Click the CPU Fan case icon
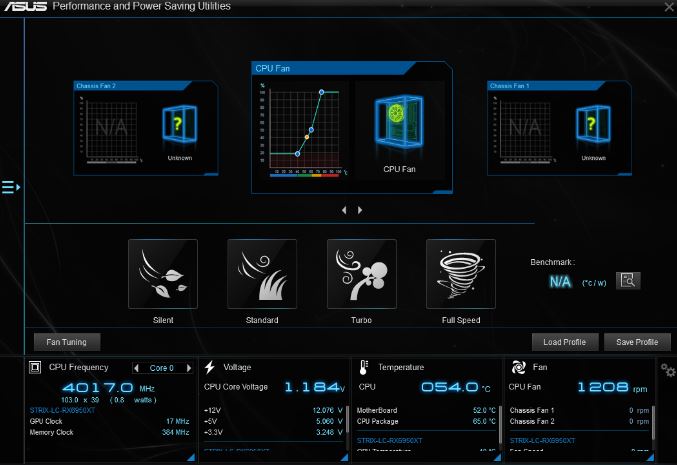The width and height of the screenshot is (677, 465). [x=399, y=125]
